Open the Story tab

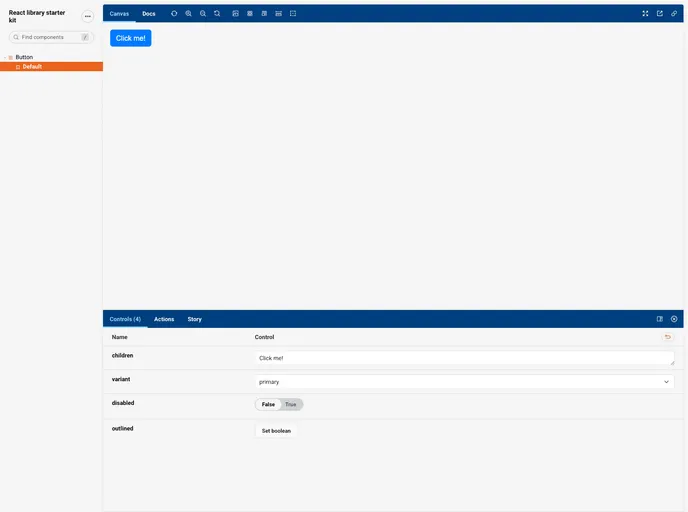tap(195, 319)
